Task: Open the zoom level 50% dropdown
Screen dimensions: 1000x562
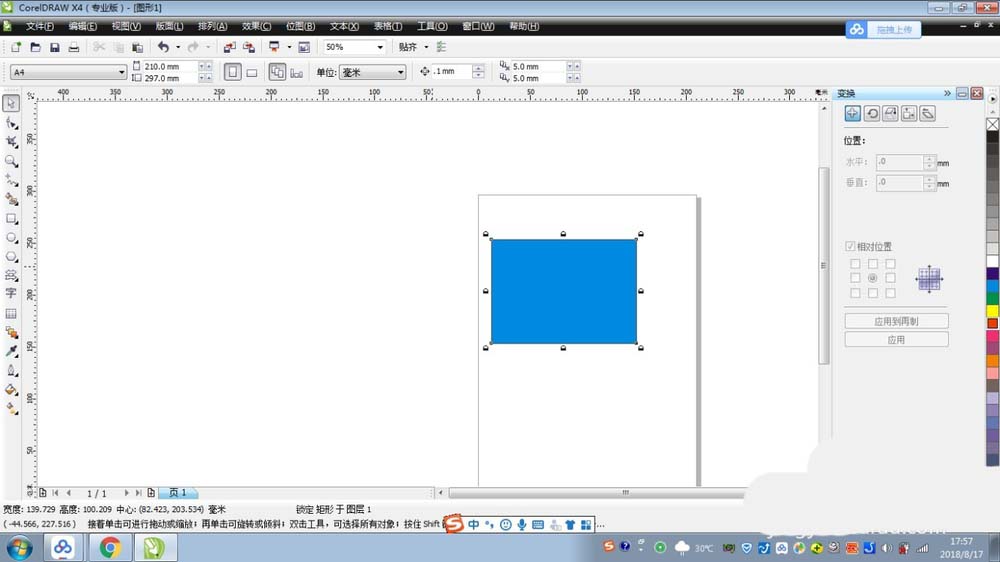Action: pos(380,47)
